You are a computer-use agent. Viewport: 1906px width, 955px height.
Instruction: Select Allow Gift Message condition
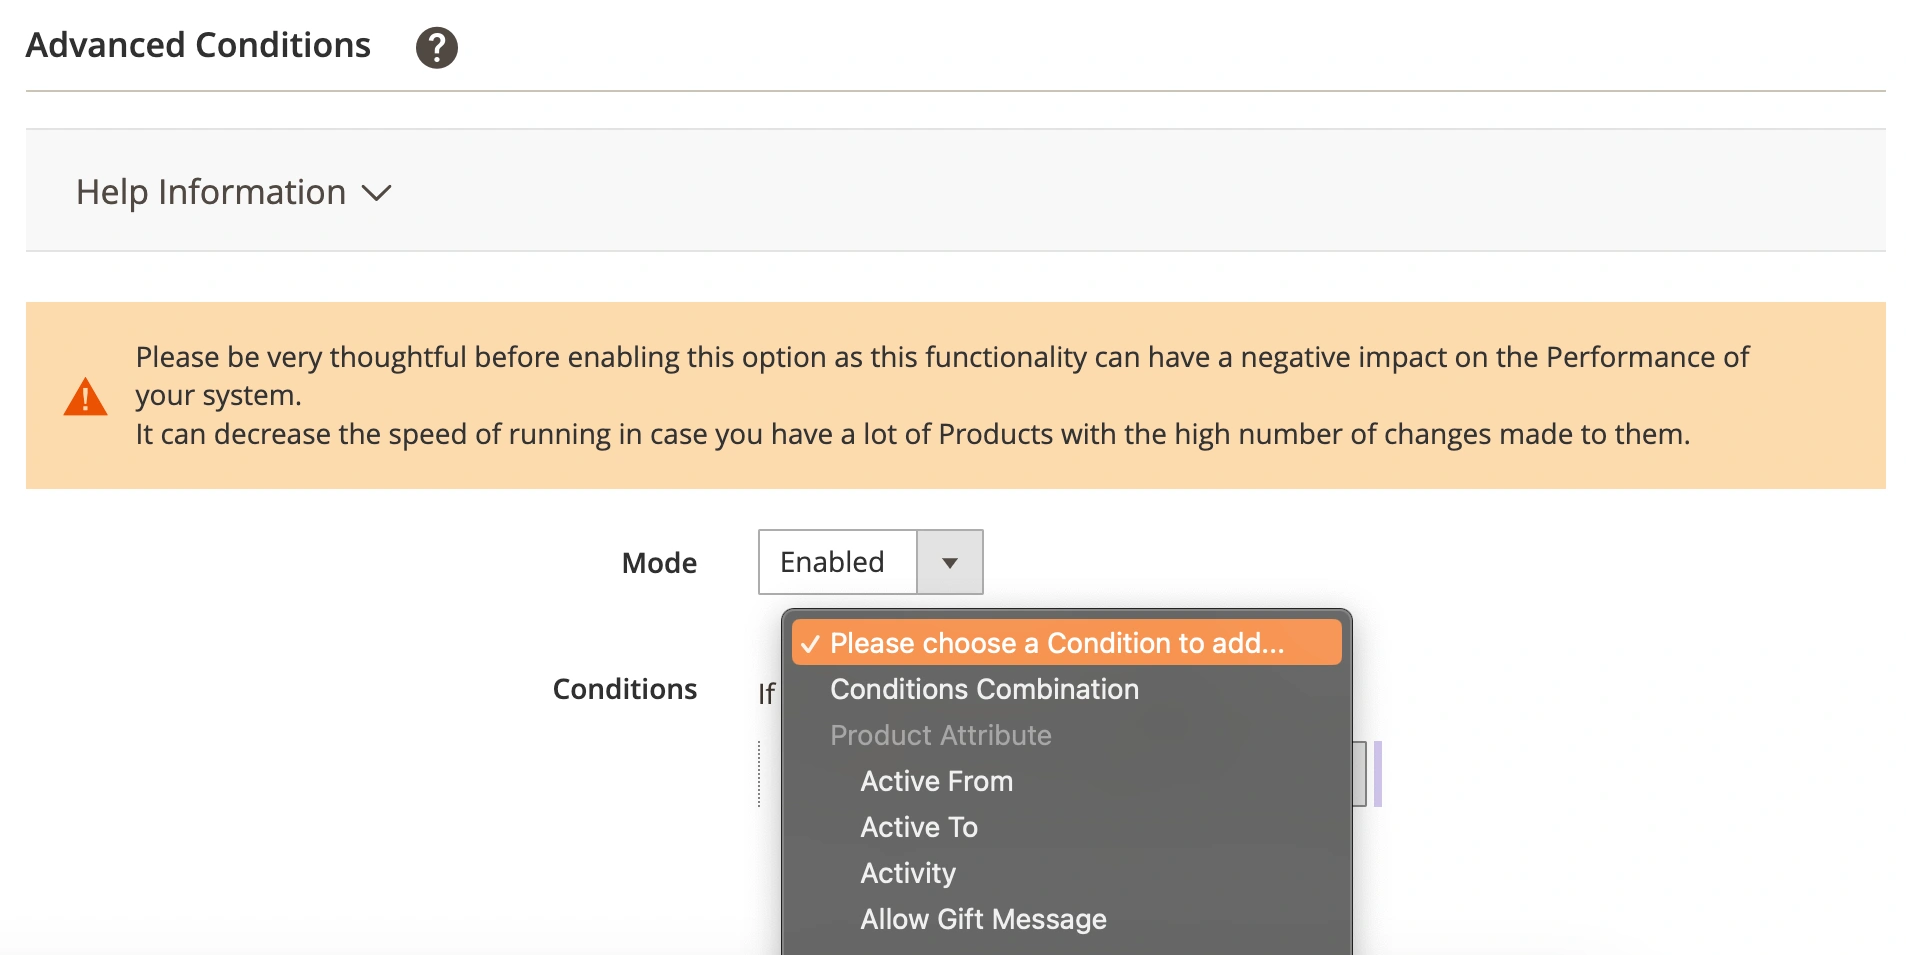pos(983,918)
